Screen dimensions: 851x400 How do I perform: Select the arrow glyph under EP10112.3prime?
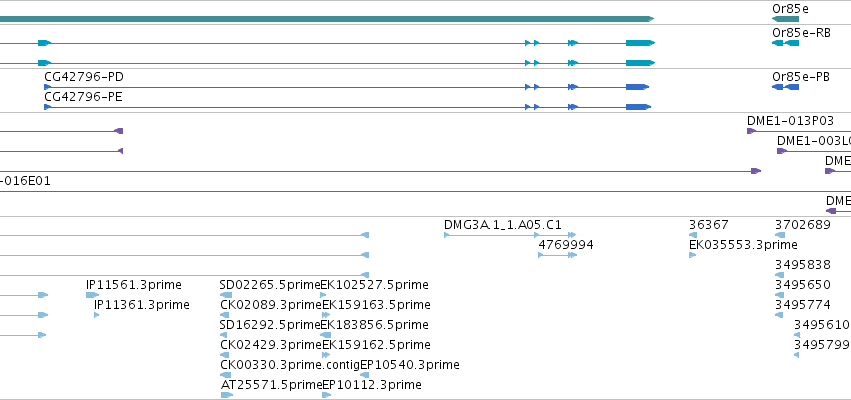[326, 395]
